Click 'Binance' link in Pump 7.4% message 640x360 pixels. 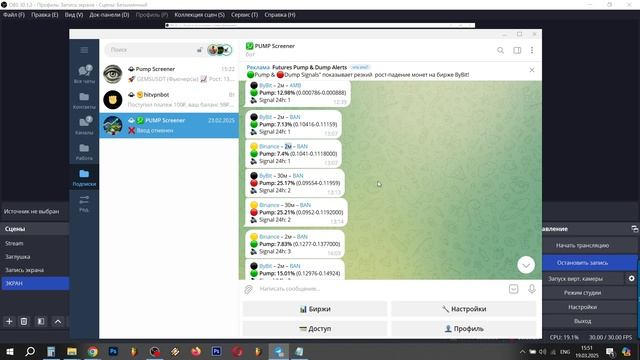pos(269,147)
